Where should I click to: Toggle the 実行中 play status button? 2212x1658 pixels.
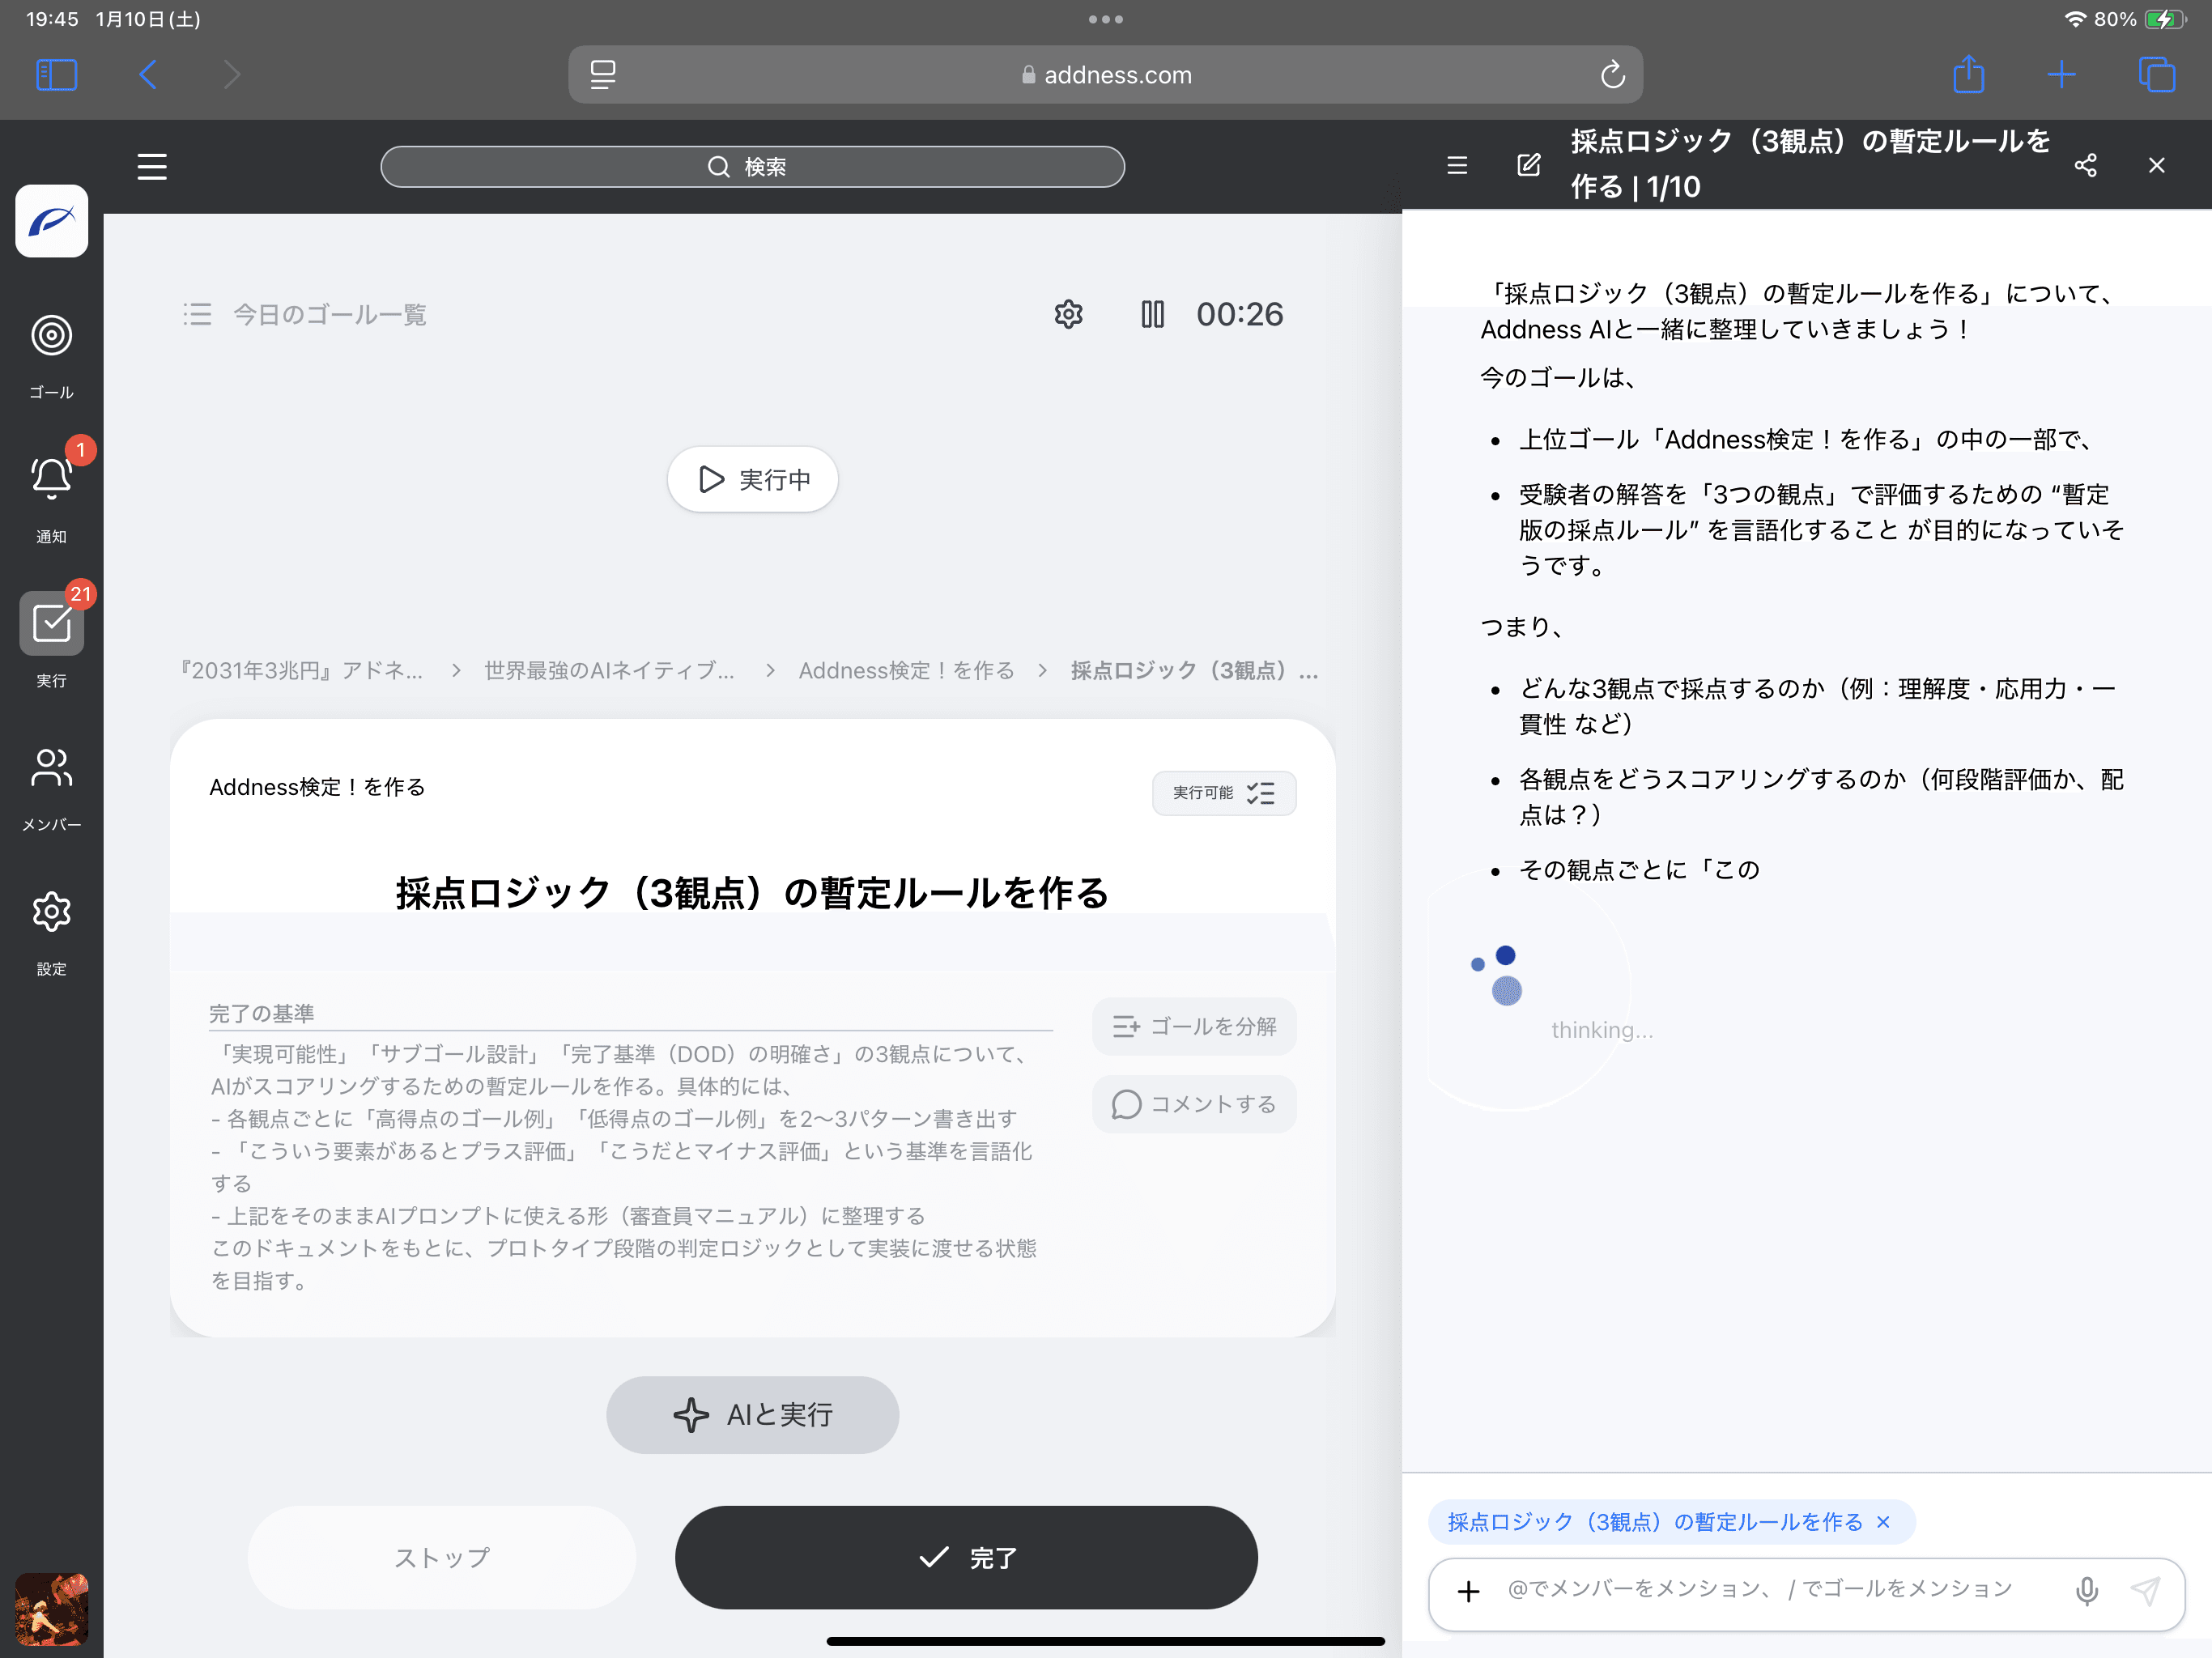click(x=752, y=480)
